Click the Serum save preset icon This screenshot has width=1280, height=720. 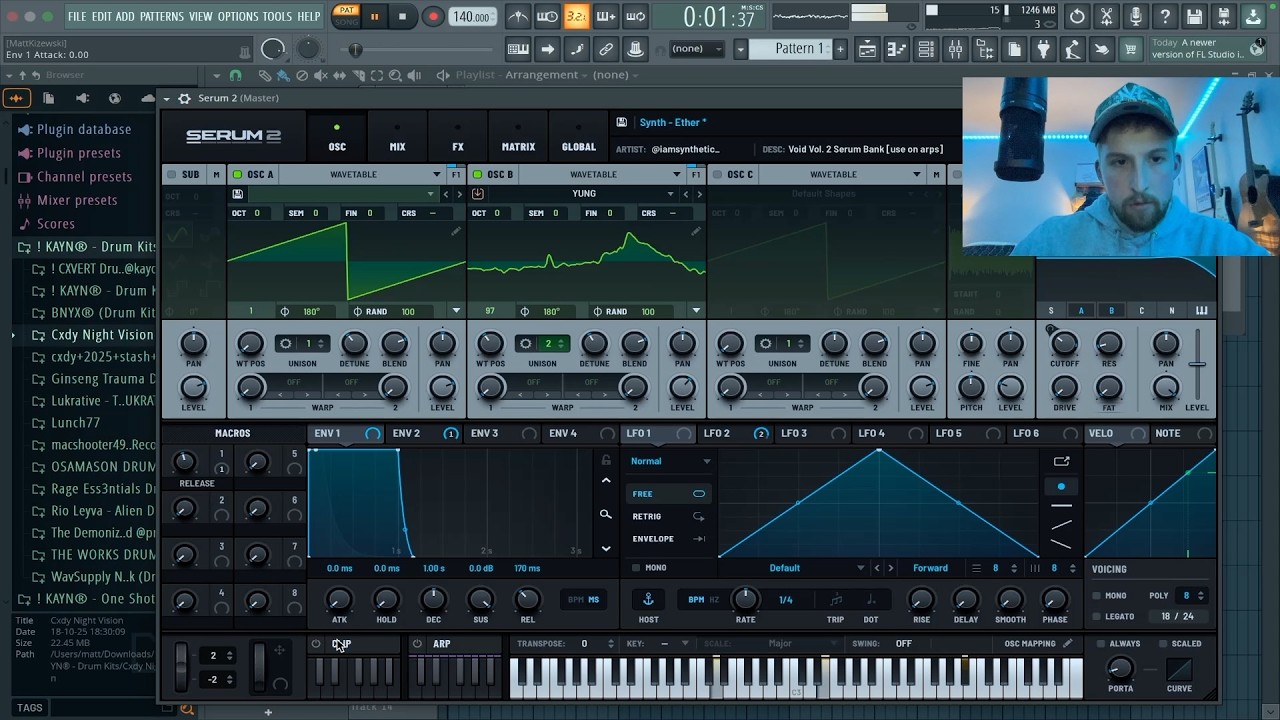point(621,122)
